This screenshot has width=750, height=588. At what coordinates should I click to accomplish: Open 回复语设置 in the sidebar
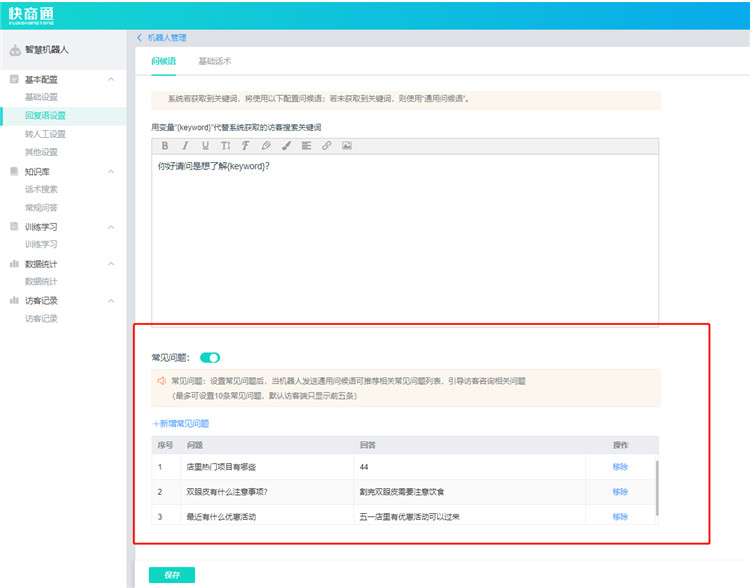click(45, 116)
